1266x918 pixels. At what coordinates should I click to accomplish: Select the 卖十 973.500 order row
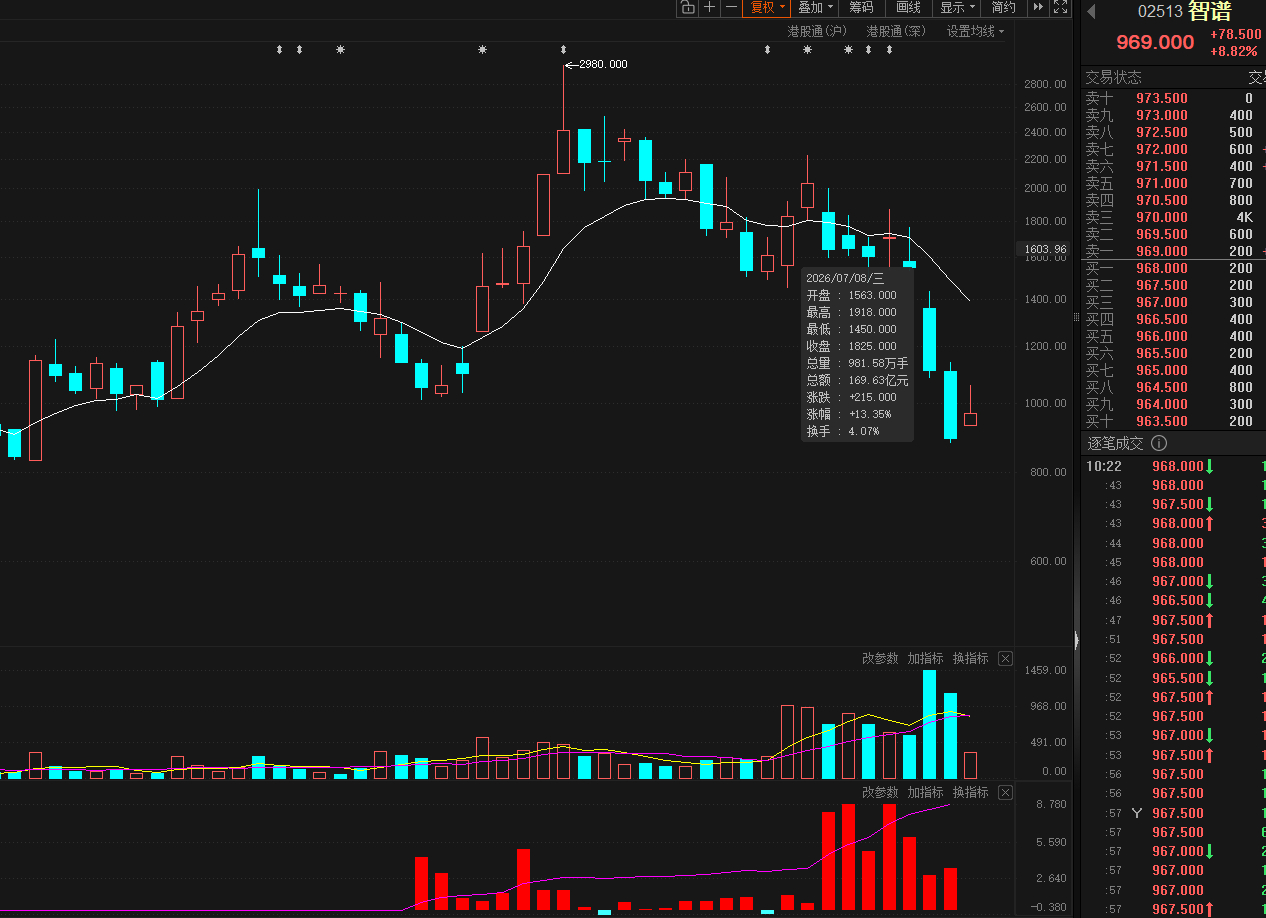point(1172,98)
